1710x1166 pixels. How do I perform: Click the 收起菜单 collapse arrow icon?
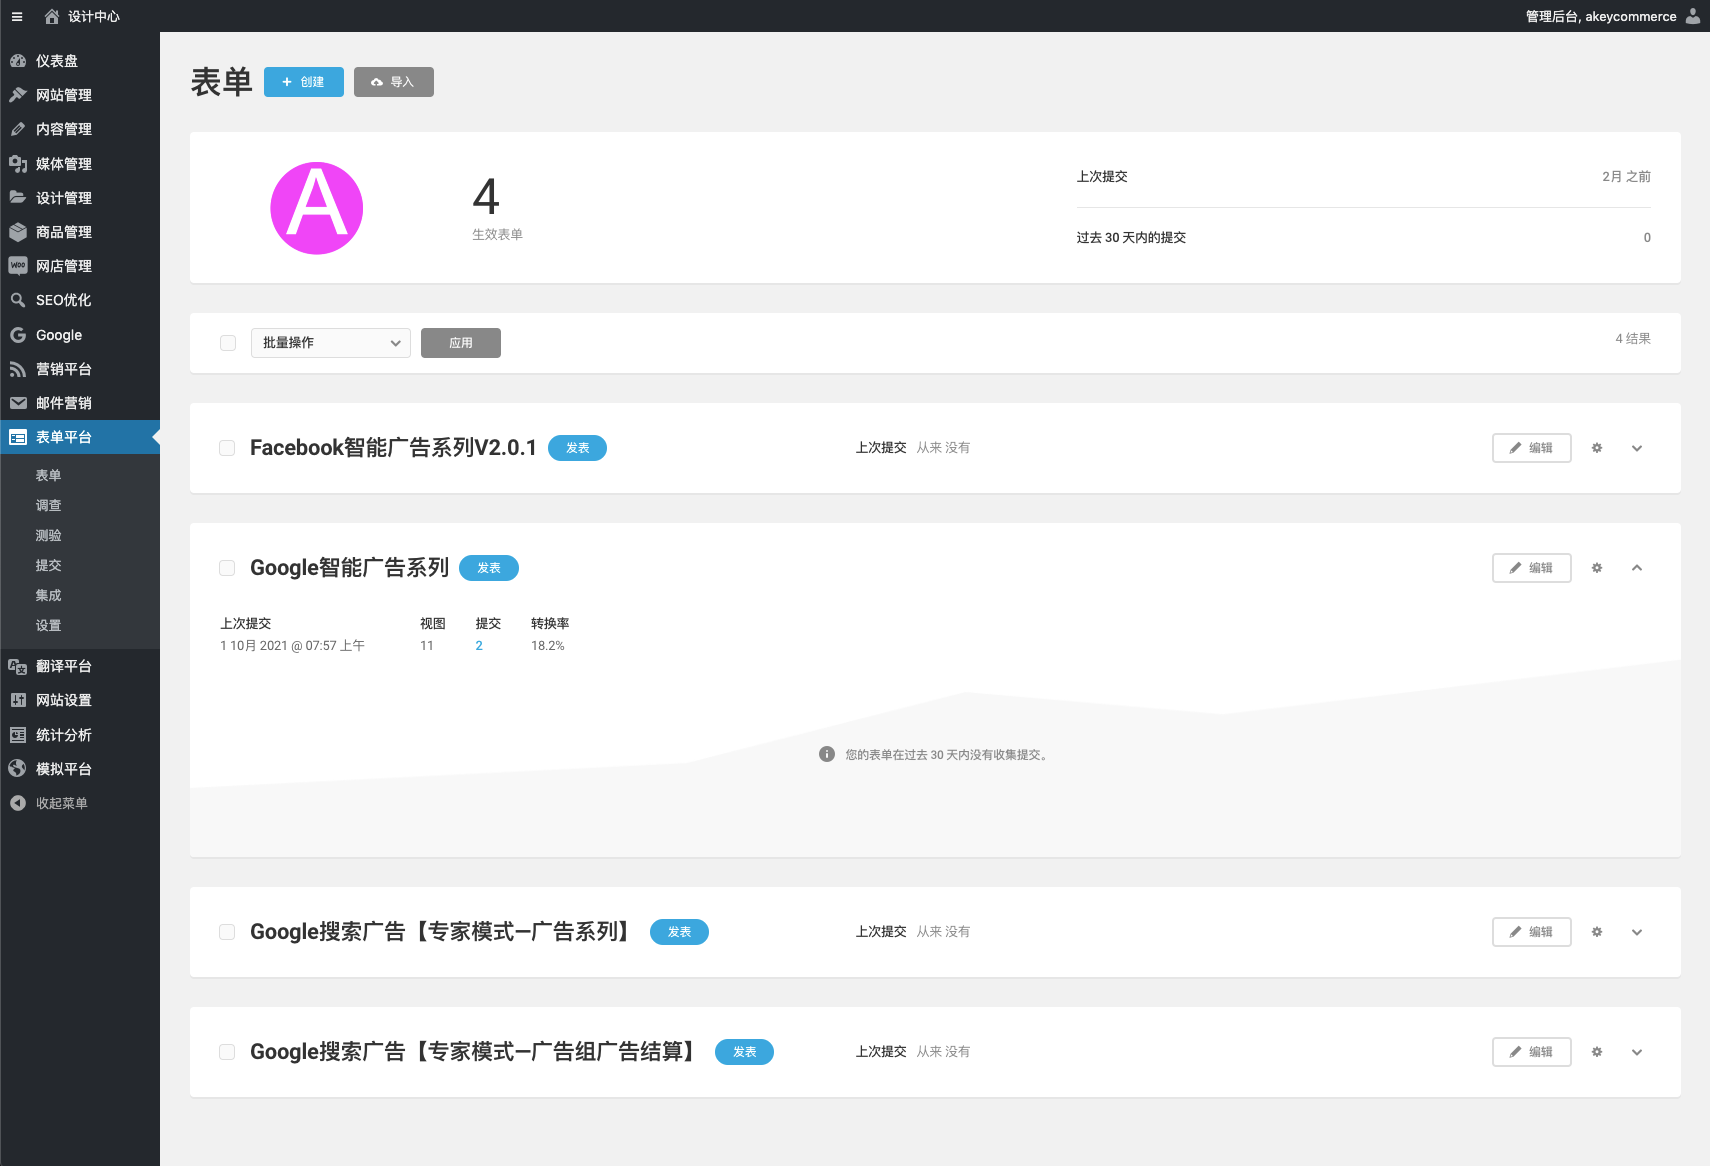click(18, 803)
